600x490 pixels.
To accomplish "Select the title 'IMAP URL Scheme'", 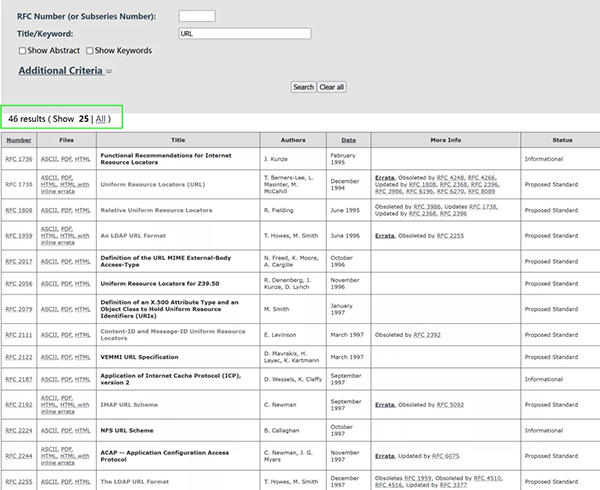I will click(x=129, y=405).
